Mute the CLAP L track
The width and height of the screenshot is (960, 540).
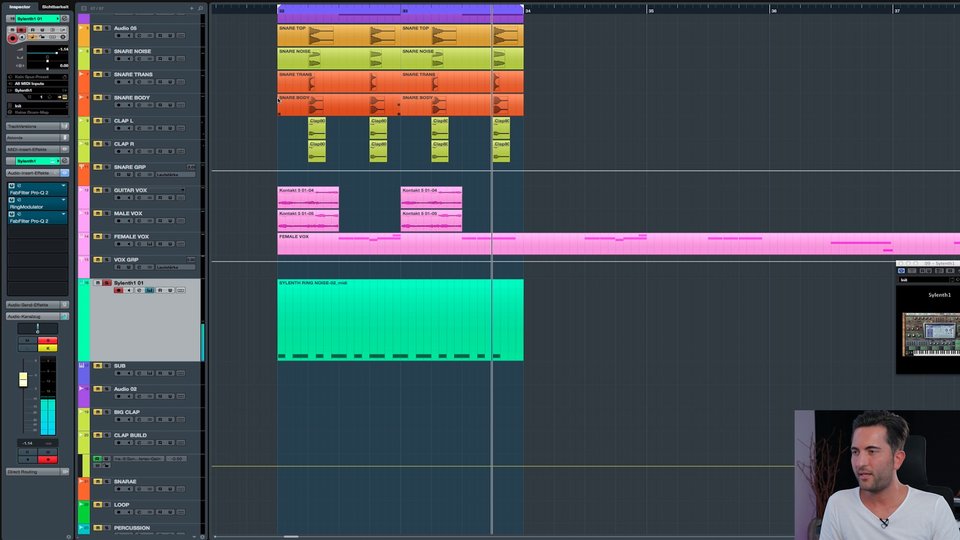(97, 121)
